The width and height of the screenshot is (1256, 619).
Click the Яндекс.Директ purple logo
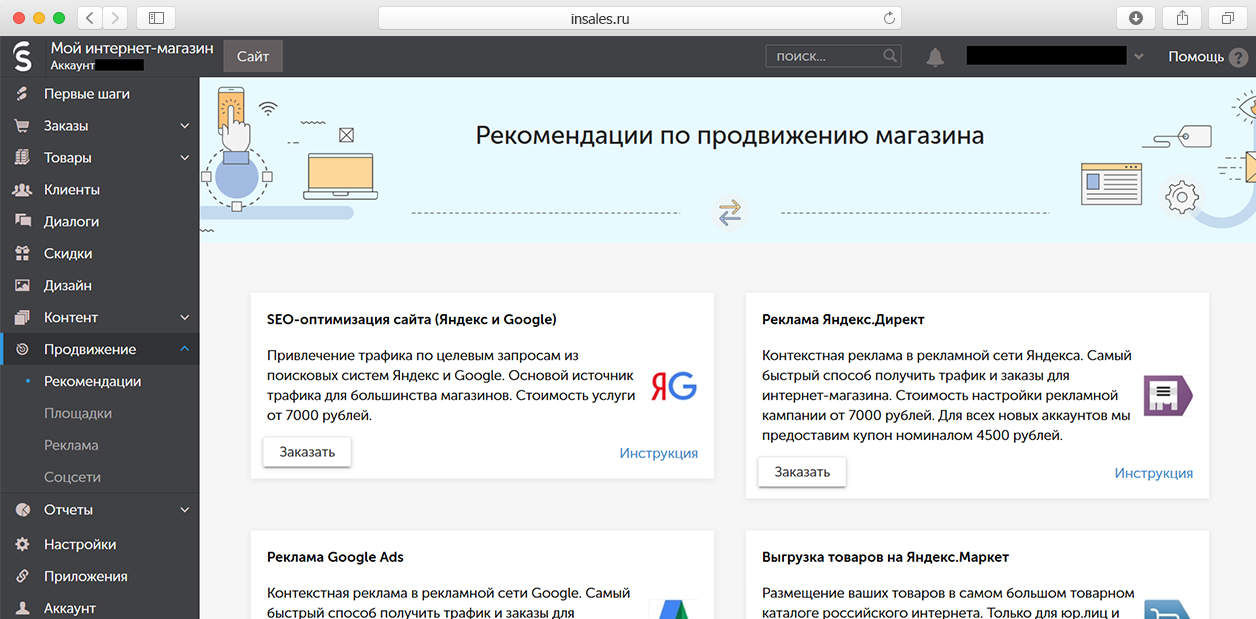pos(1168,396)
